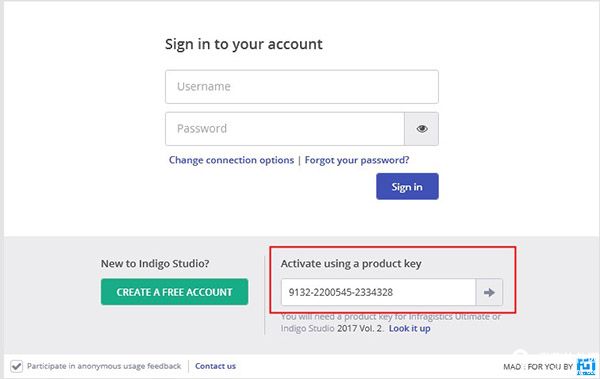The height and width of the screenshot is (379, 600).
Task: Select the CREATE A FREE ACCOUNT button
Action: pos(174,292)
